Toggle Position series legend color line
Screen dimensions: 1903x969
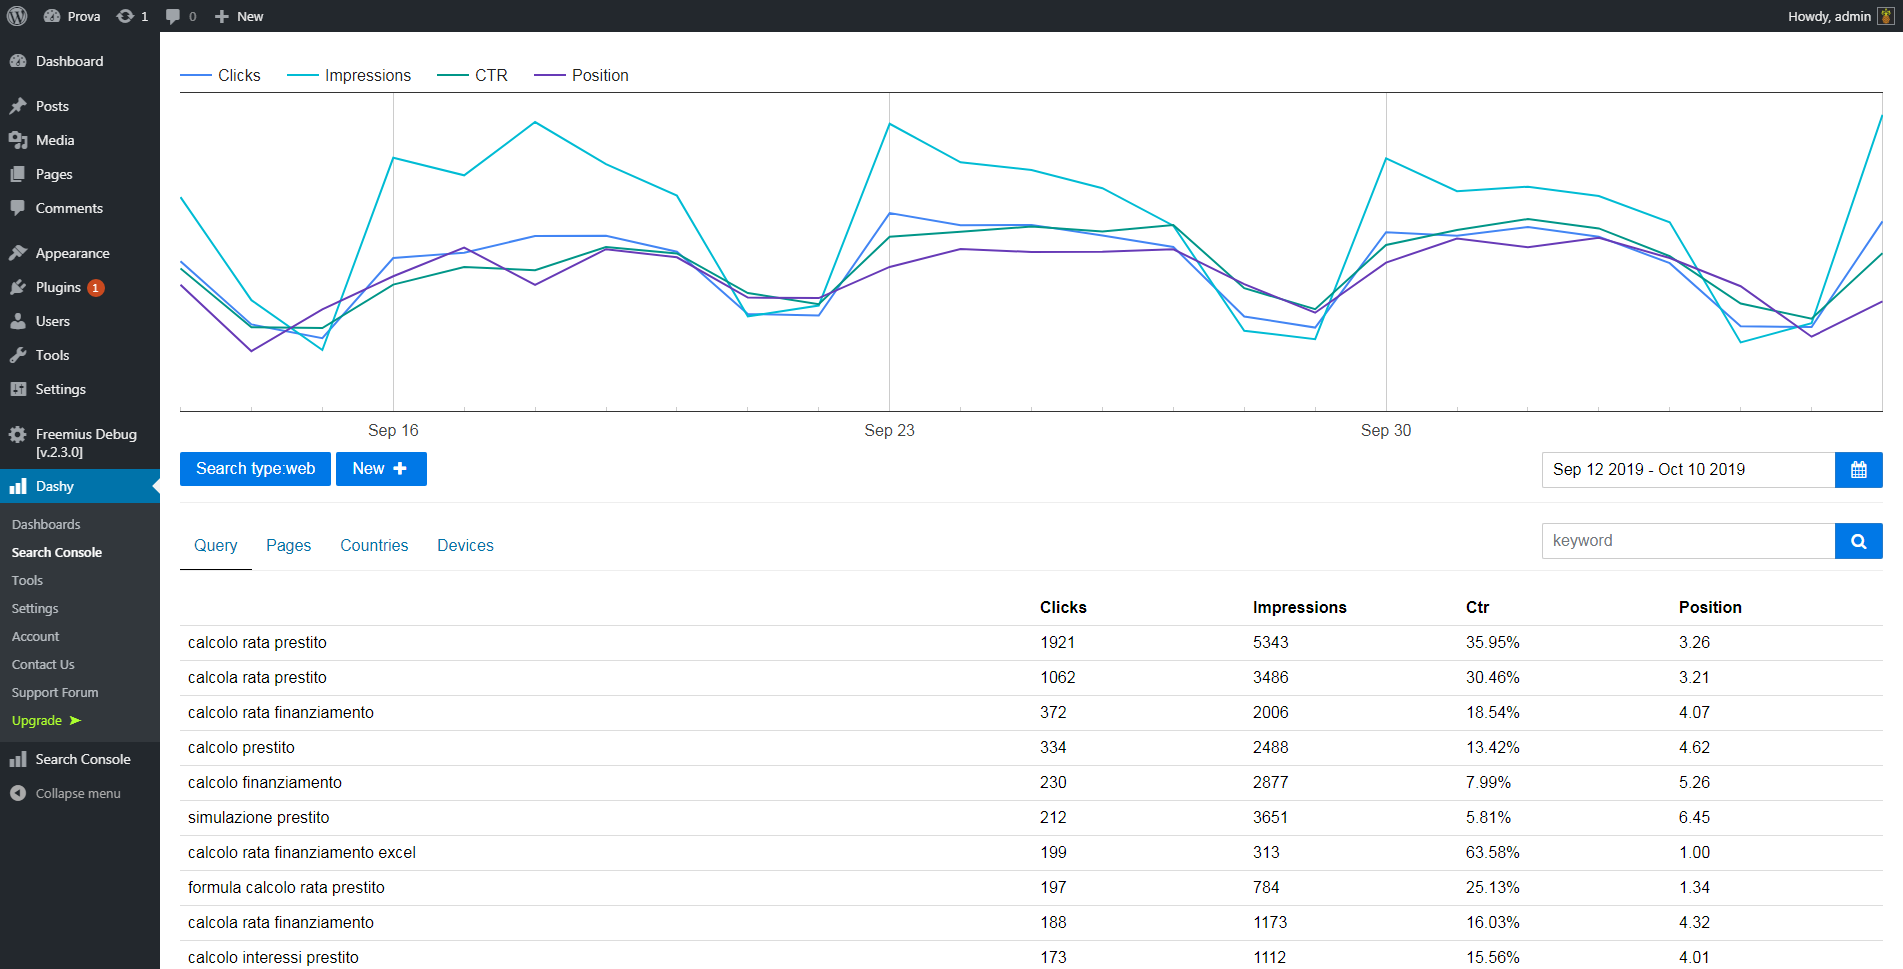pos(550,76)
